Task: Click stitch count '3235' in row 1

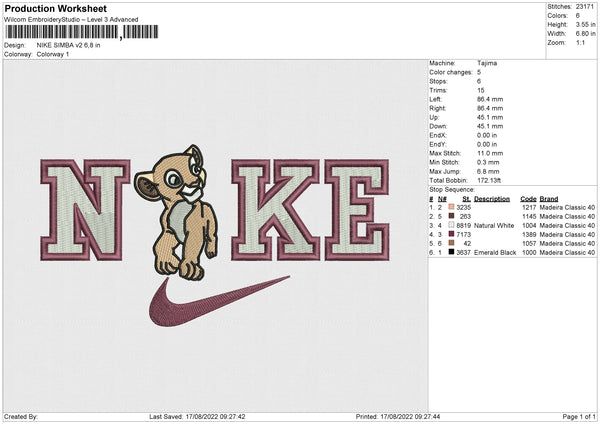Action: pos(463,207)
